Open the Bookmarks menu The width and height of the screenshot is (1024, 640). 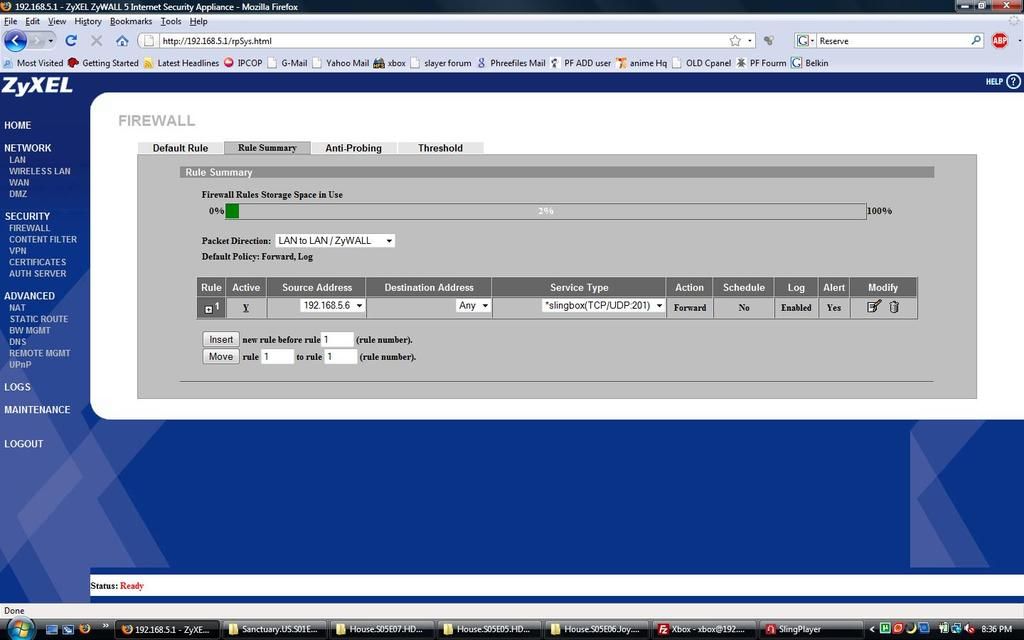click(x=131, y=22)
